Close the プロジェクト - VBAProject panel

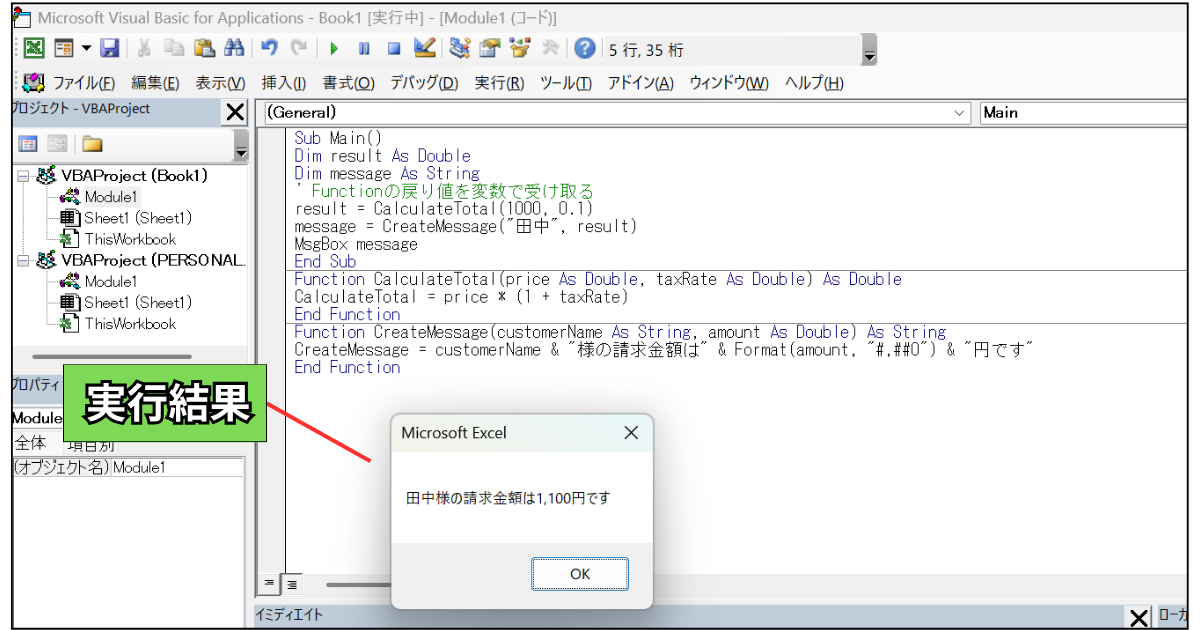click(235, 112)
